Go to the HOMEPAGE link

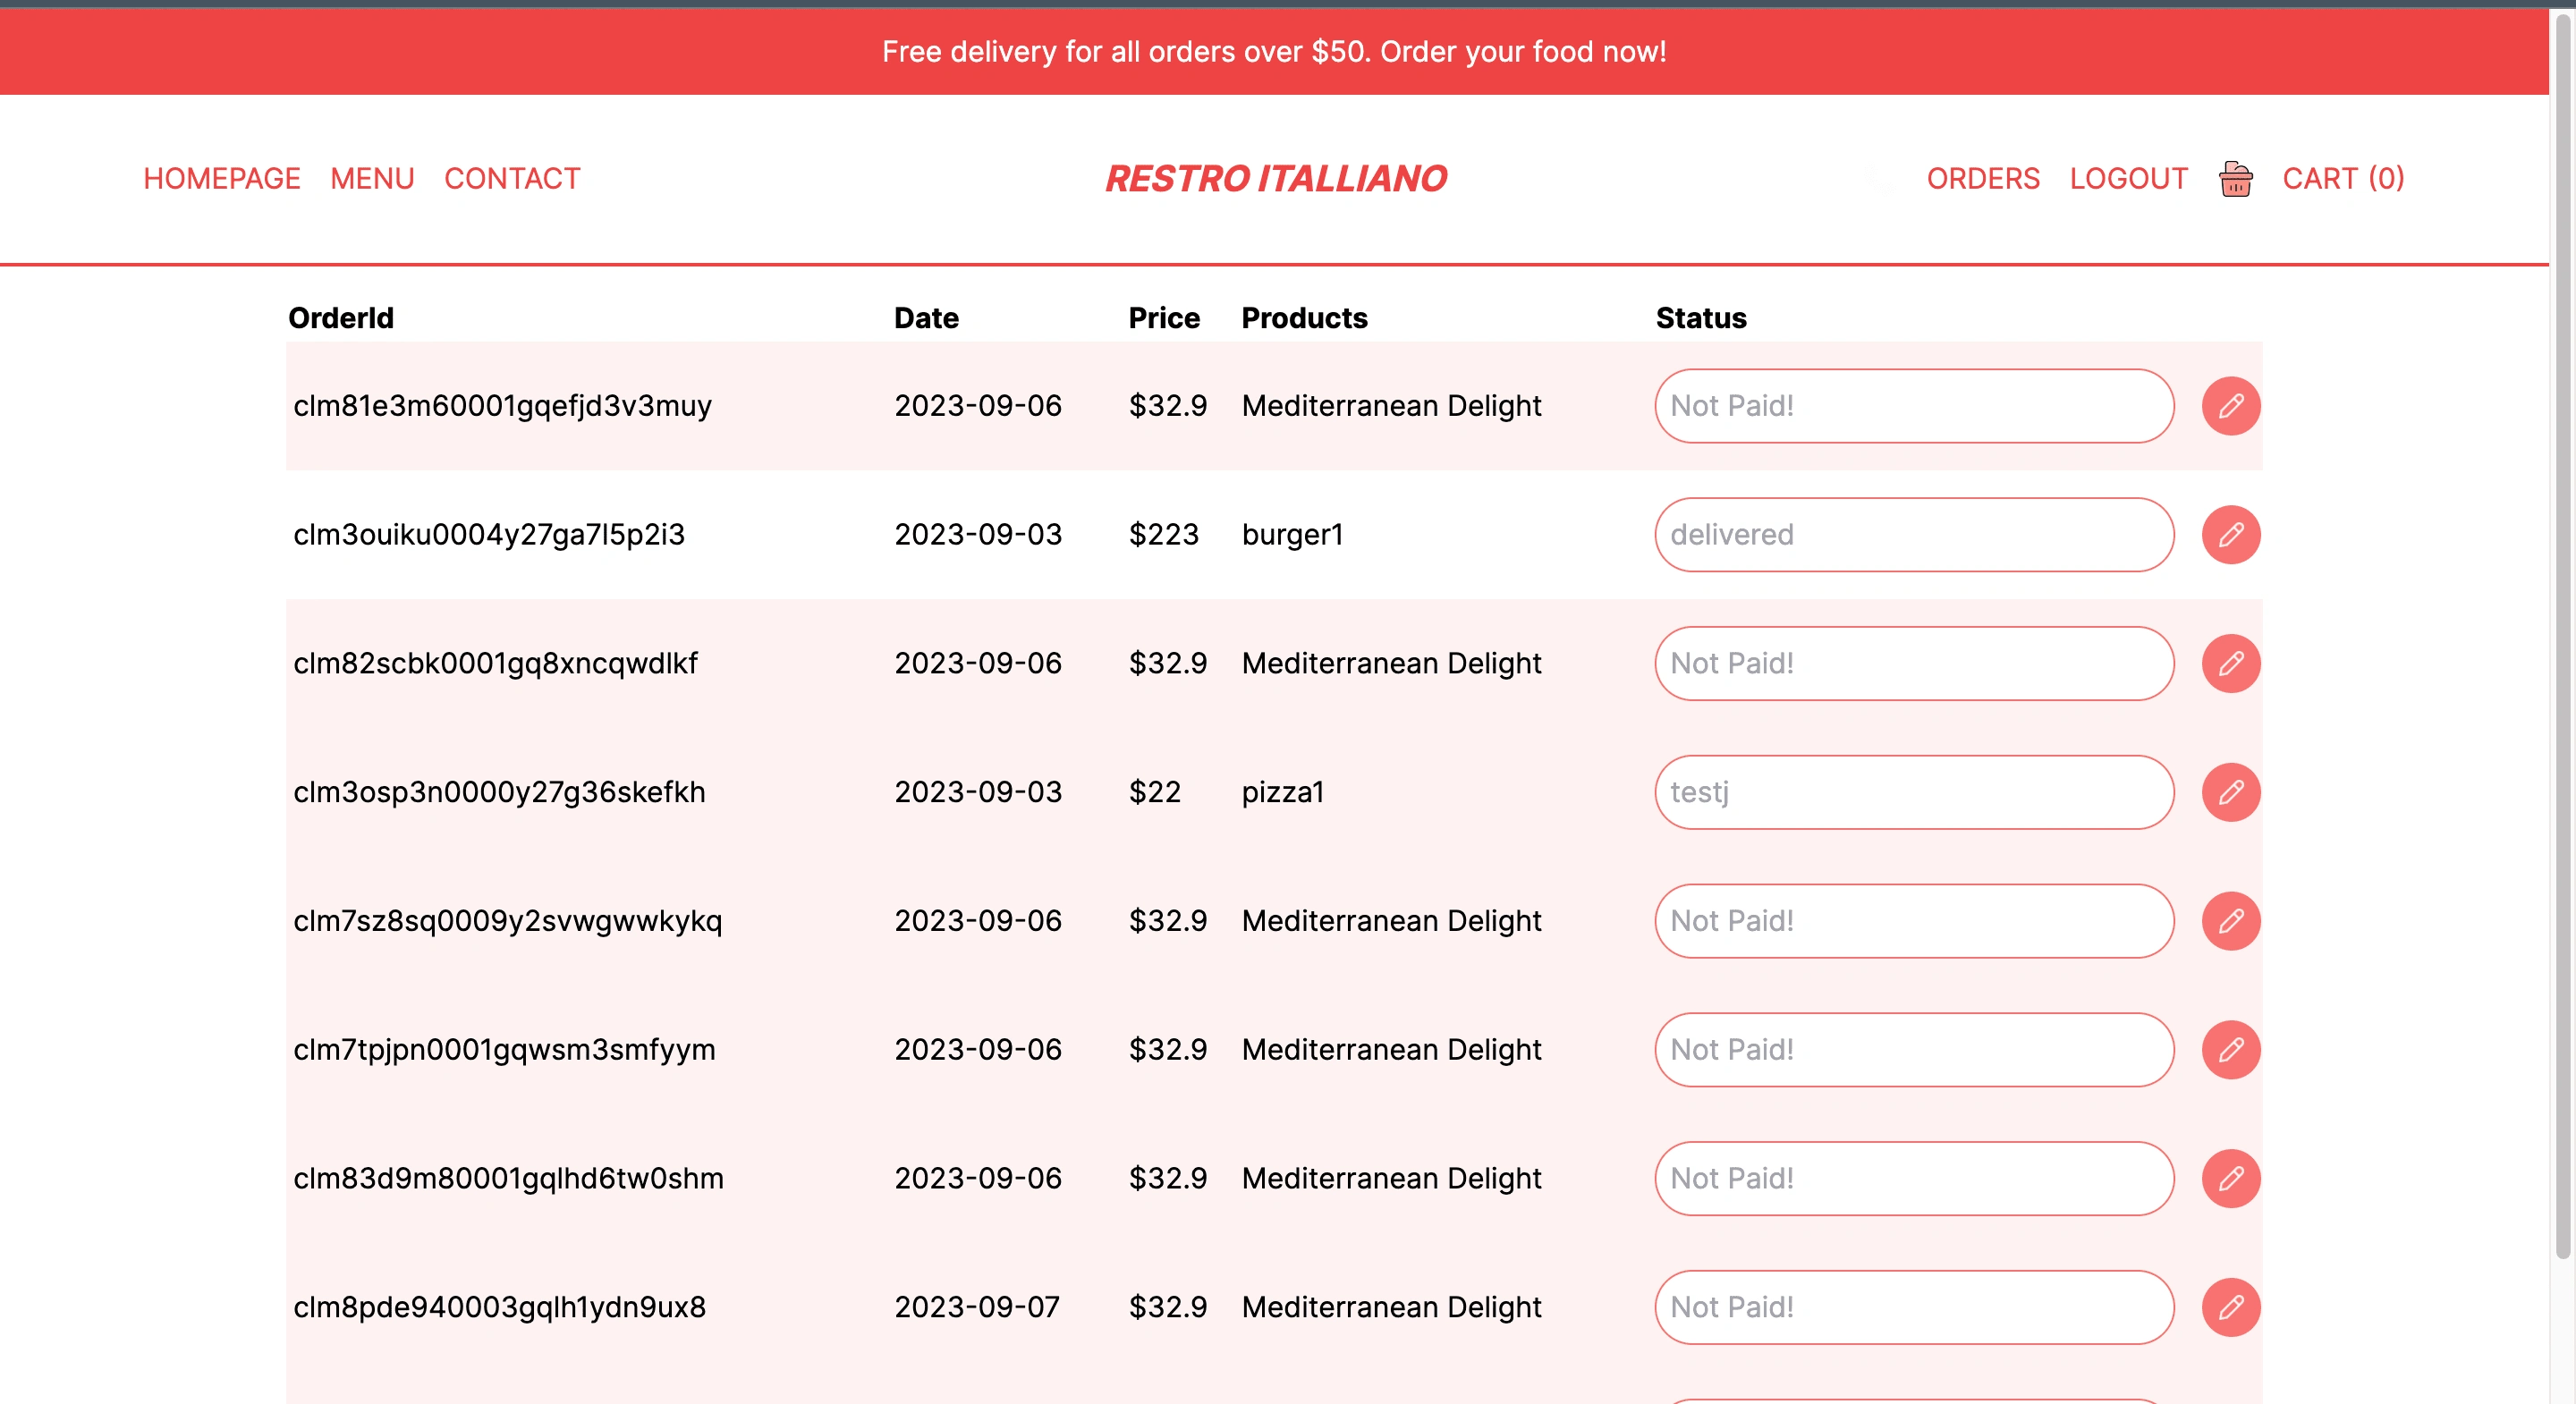(x=222, y=179)
